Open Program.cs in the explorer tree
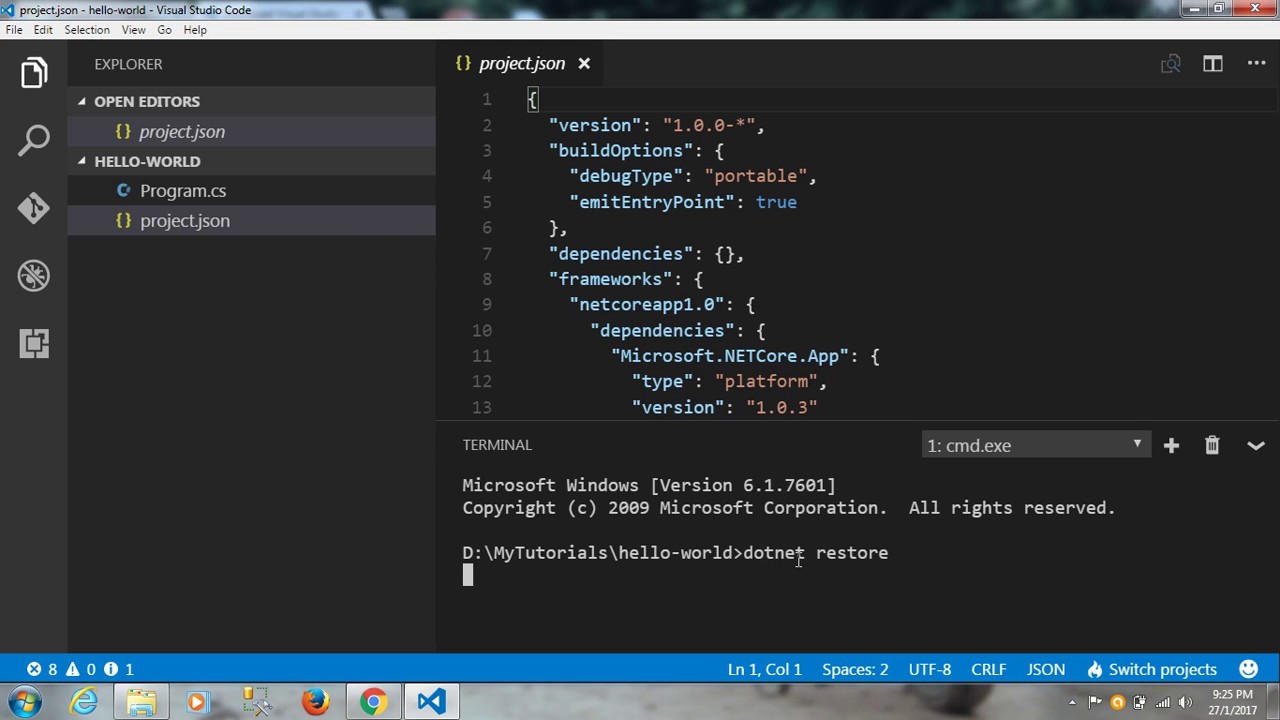The image size is (1280, 720). 252,191
